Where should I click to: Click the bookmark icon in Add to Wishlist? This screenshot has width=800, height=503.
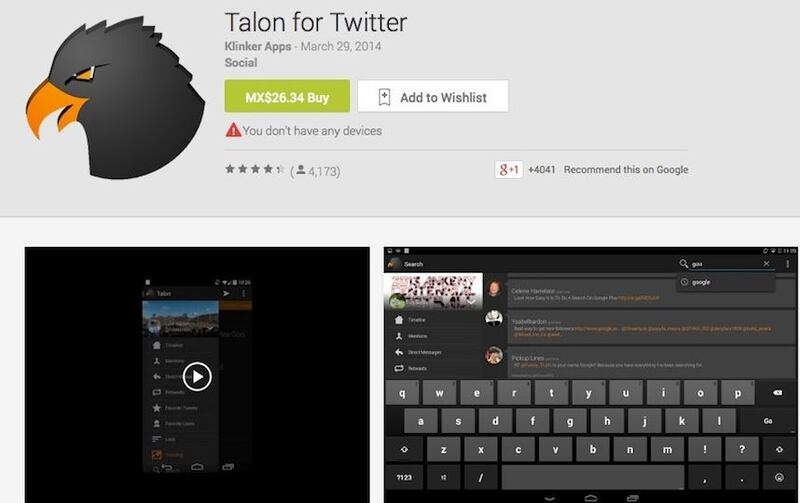tap(384, 97)
